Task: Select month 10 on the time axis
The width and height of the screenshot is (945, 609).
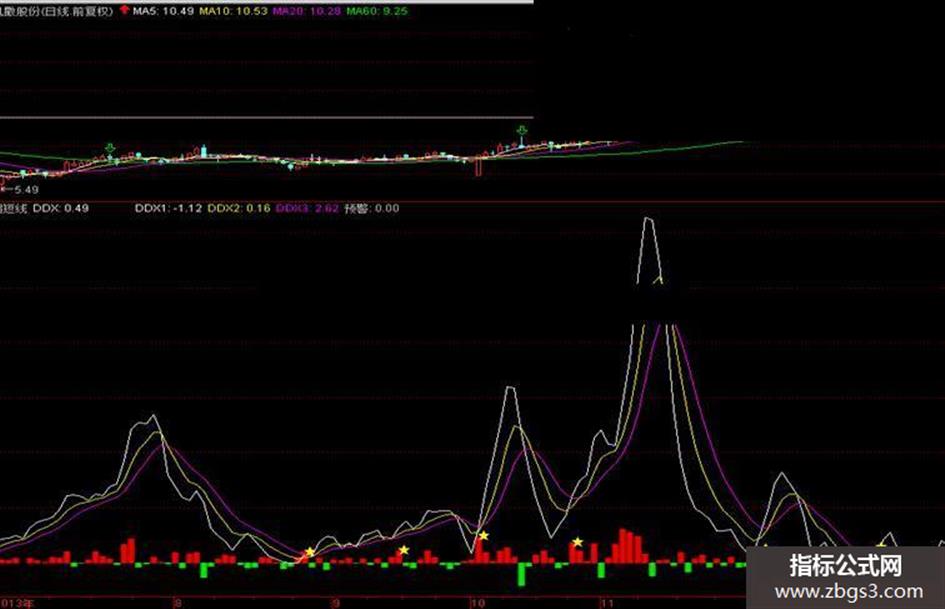Action: (x=477, y=602)
